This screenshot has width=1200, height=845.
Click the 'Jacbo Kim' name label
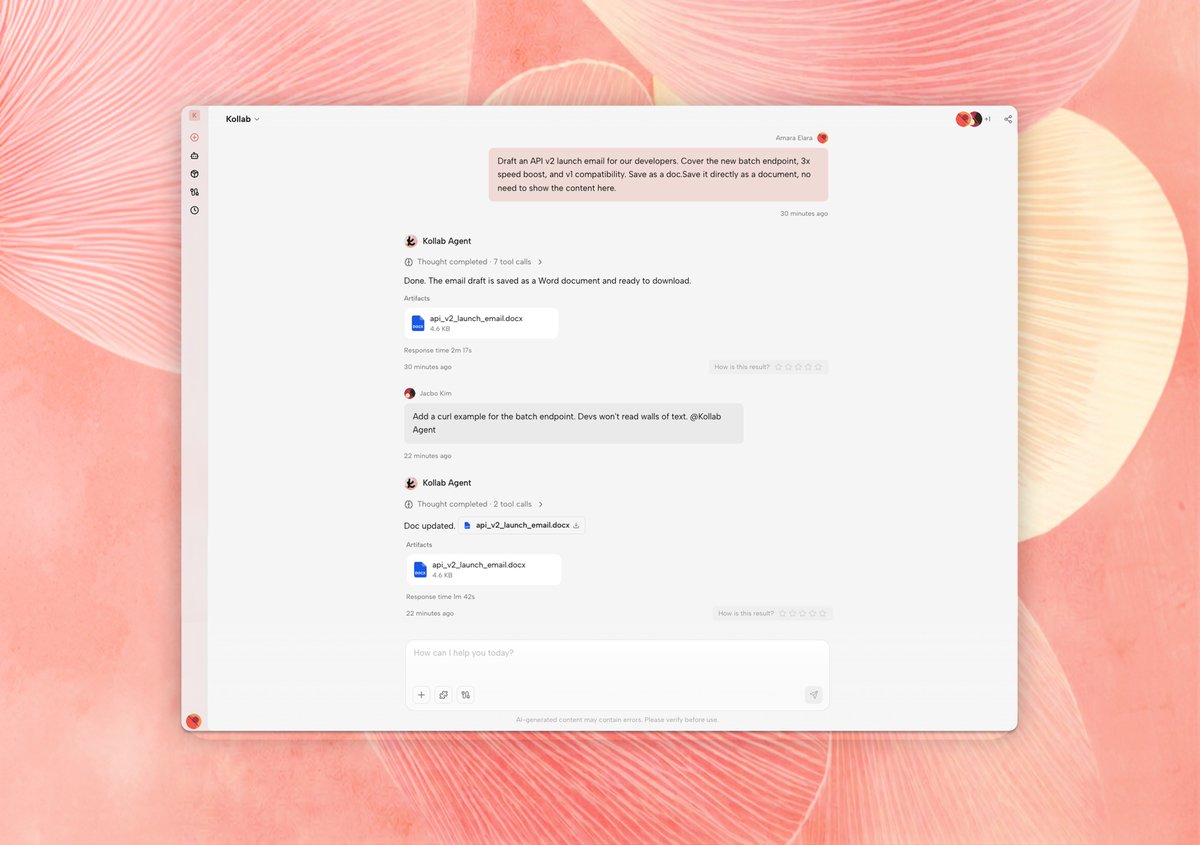pos(435,393)
